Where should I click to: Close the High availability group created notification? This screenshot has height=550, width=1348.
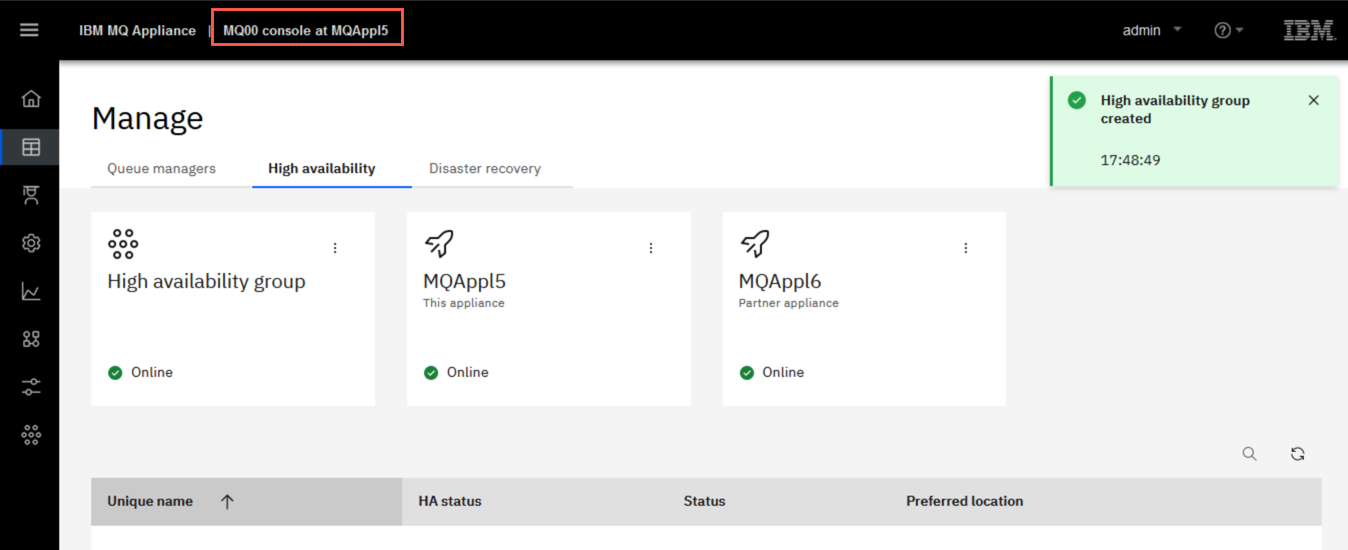point(1314,100)
